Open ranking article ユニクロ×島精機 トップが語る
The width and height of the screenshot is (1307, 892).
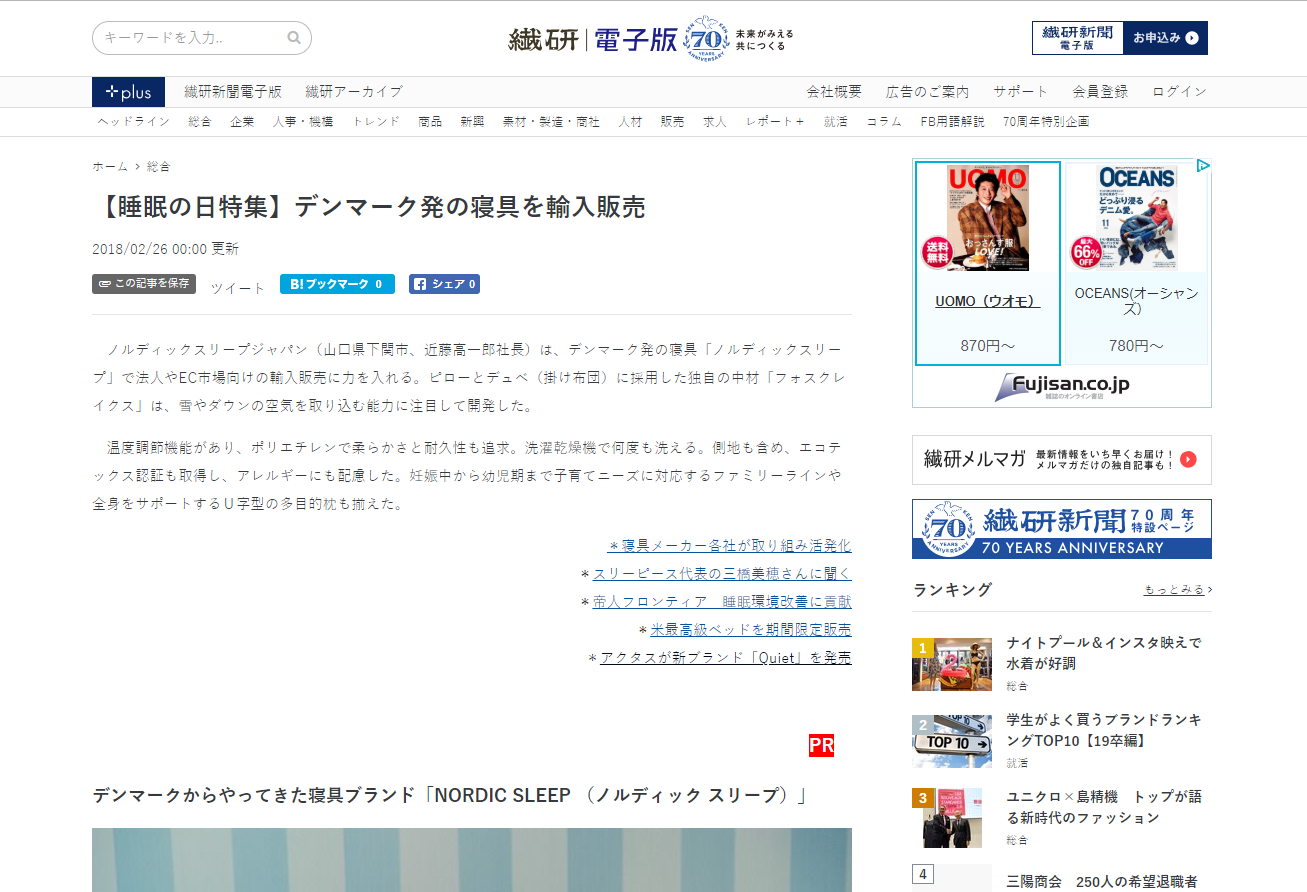[x=1104, y=807]
